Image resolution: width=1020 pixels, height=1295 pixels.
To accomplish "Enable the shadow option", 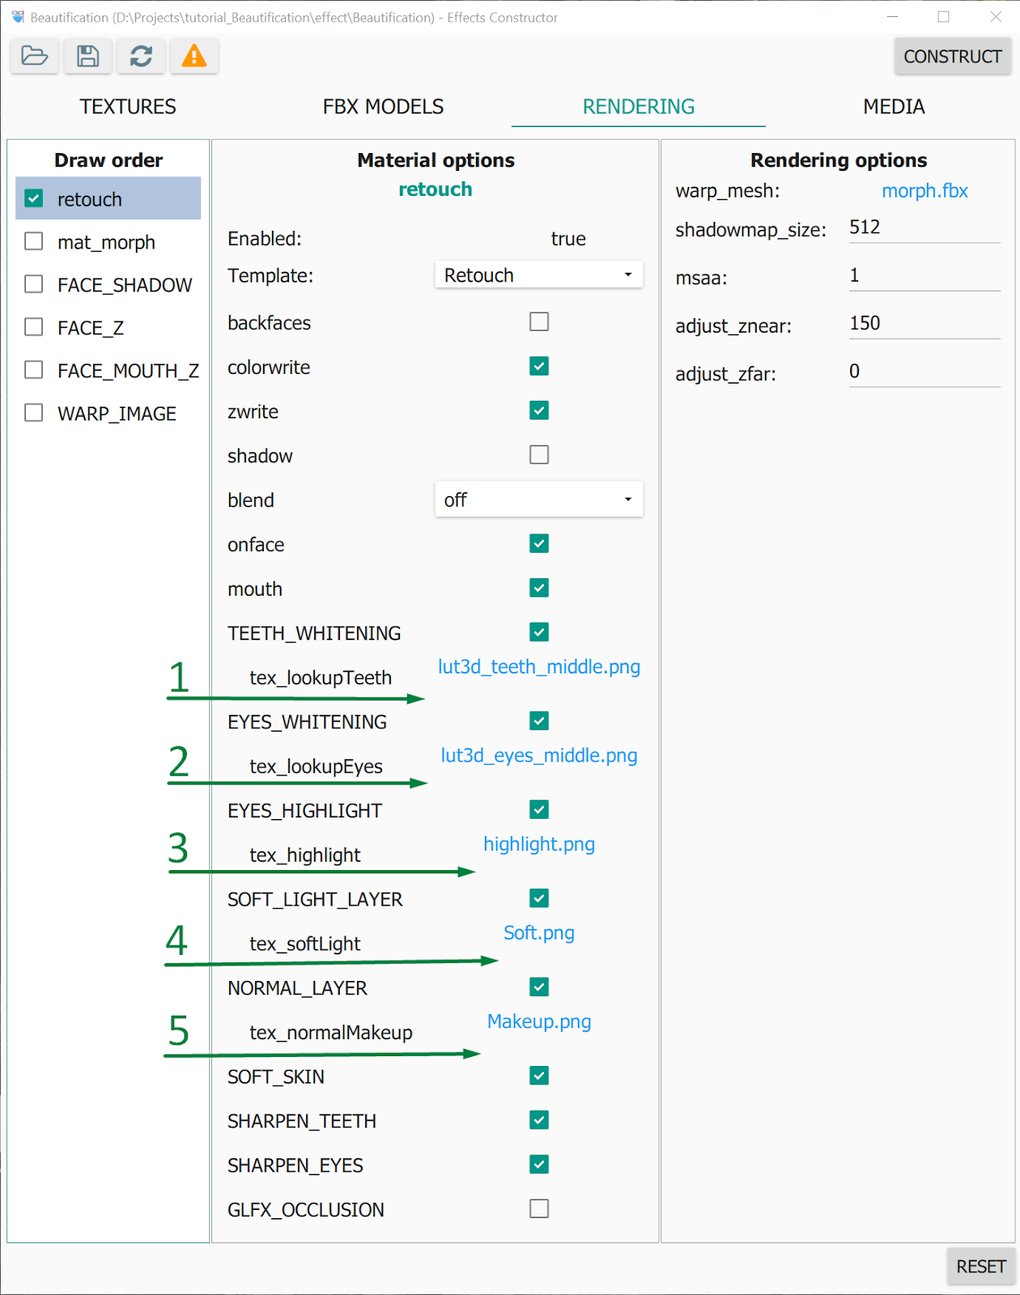I will pyautogui.click(x=538, y=454).
